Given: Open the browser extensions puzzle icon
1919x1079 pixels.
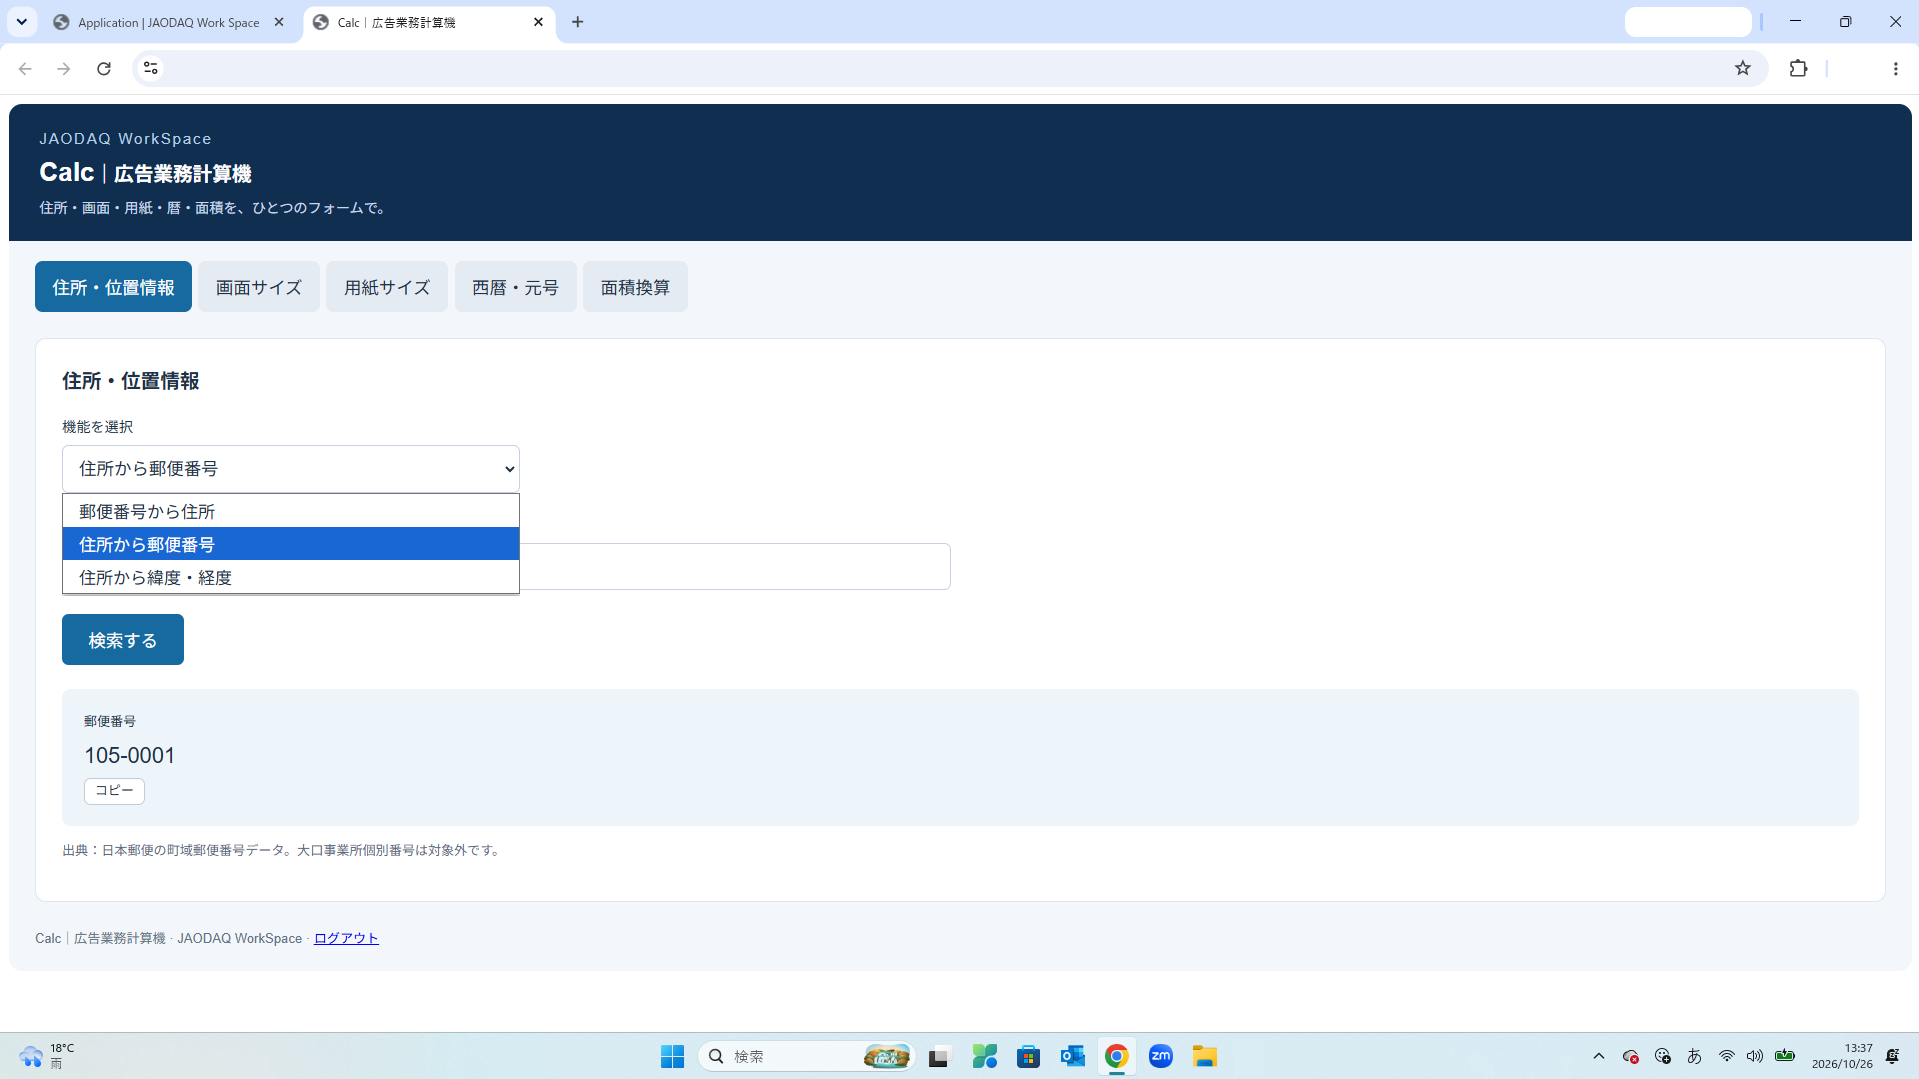Looking at the screenshot, I should (1798, 68).
